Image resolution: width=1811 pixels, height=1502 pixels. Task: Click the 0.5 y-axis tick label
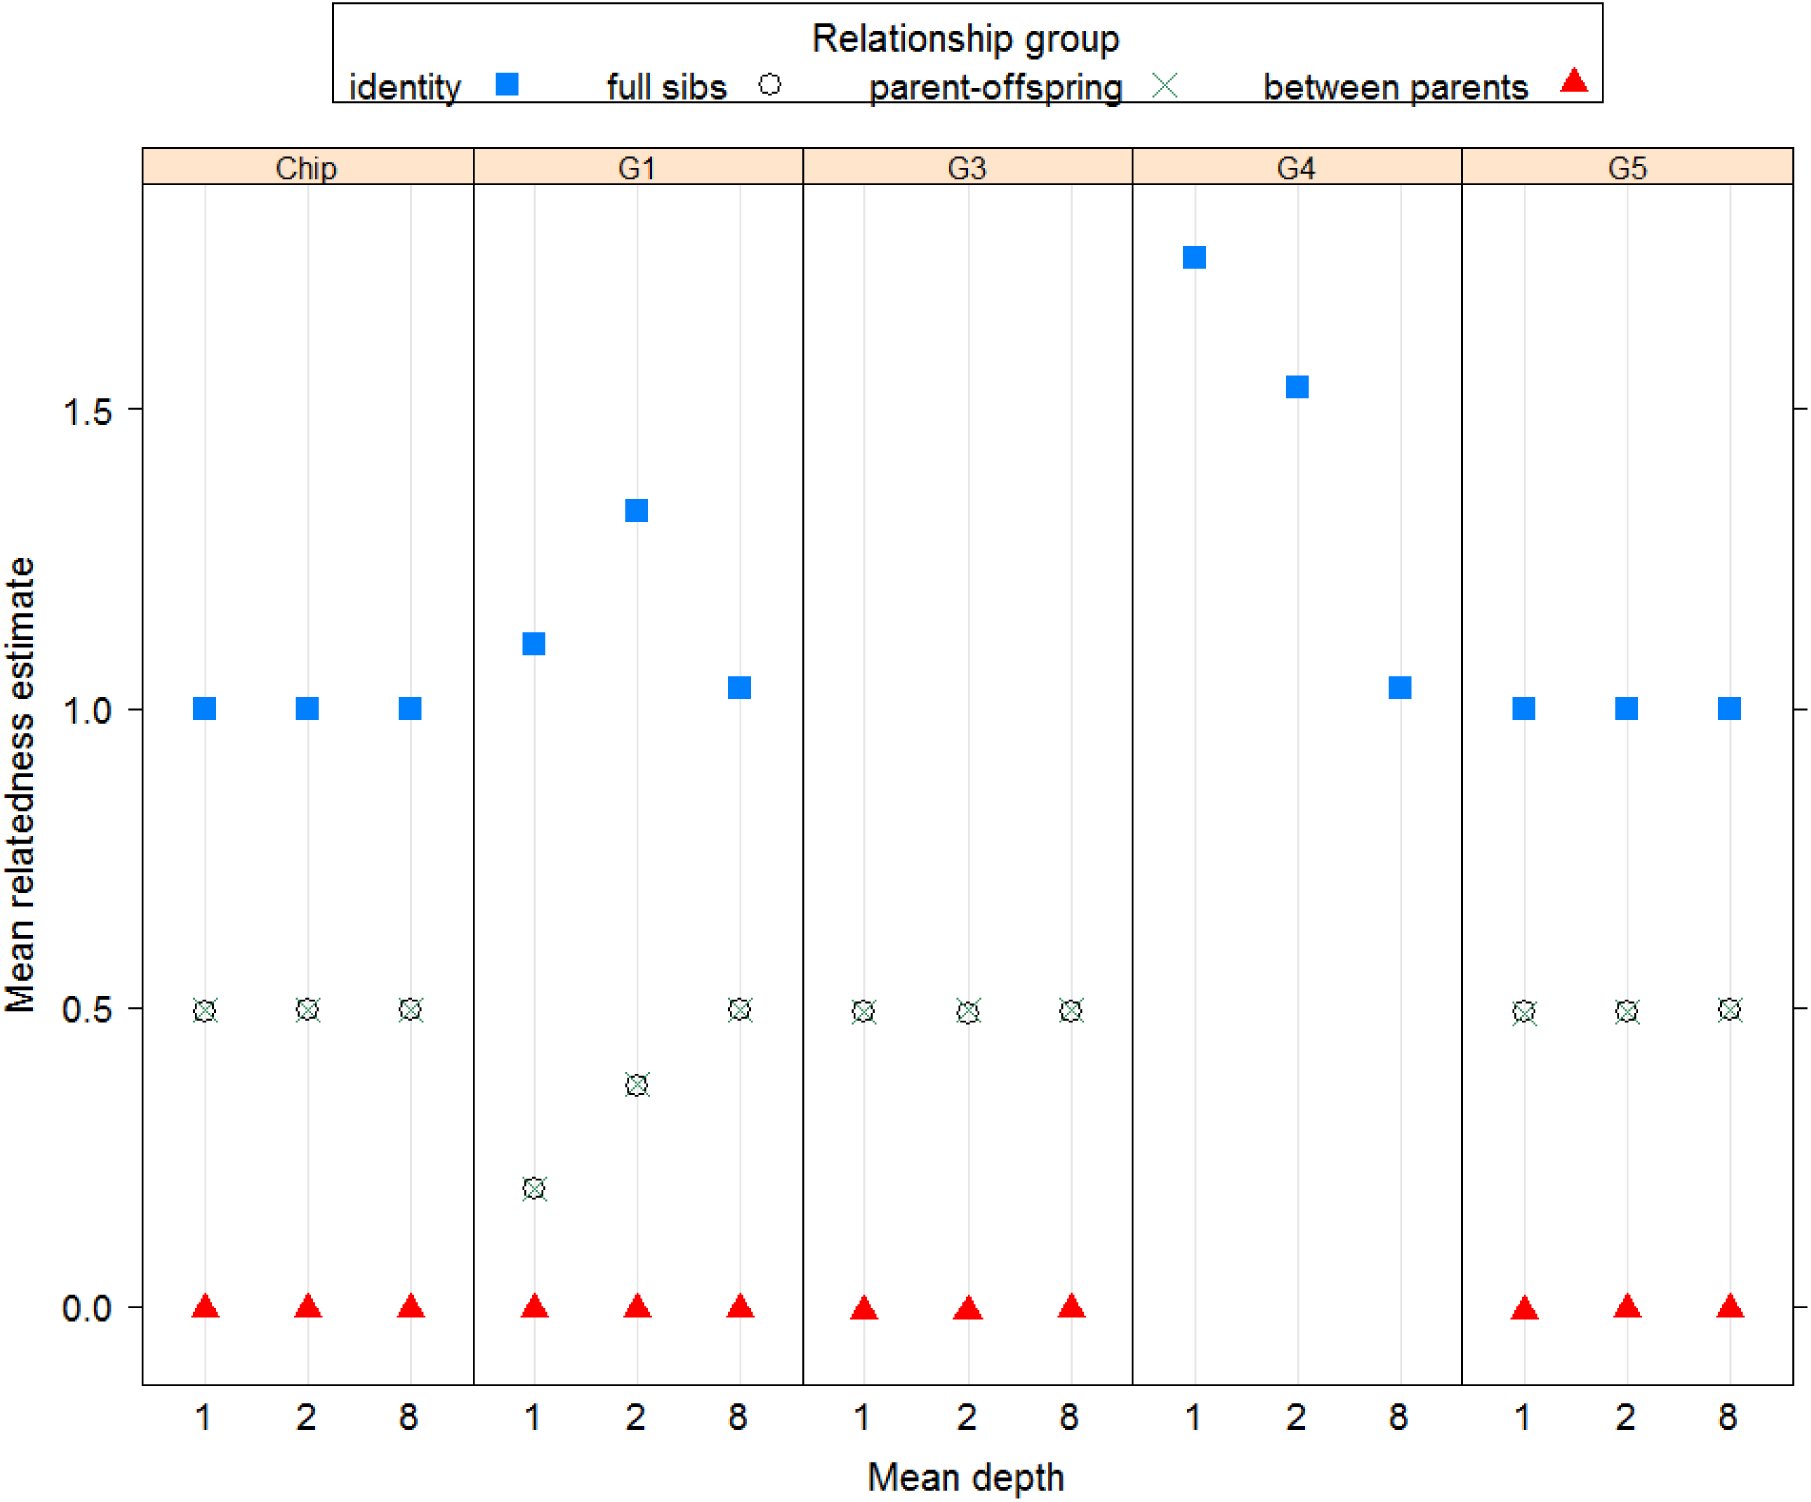[x=86, y=1009]
